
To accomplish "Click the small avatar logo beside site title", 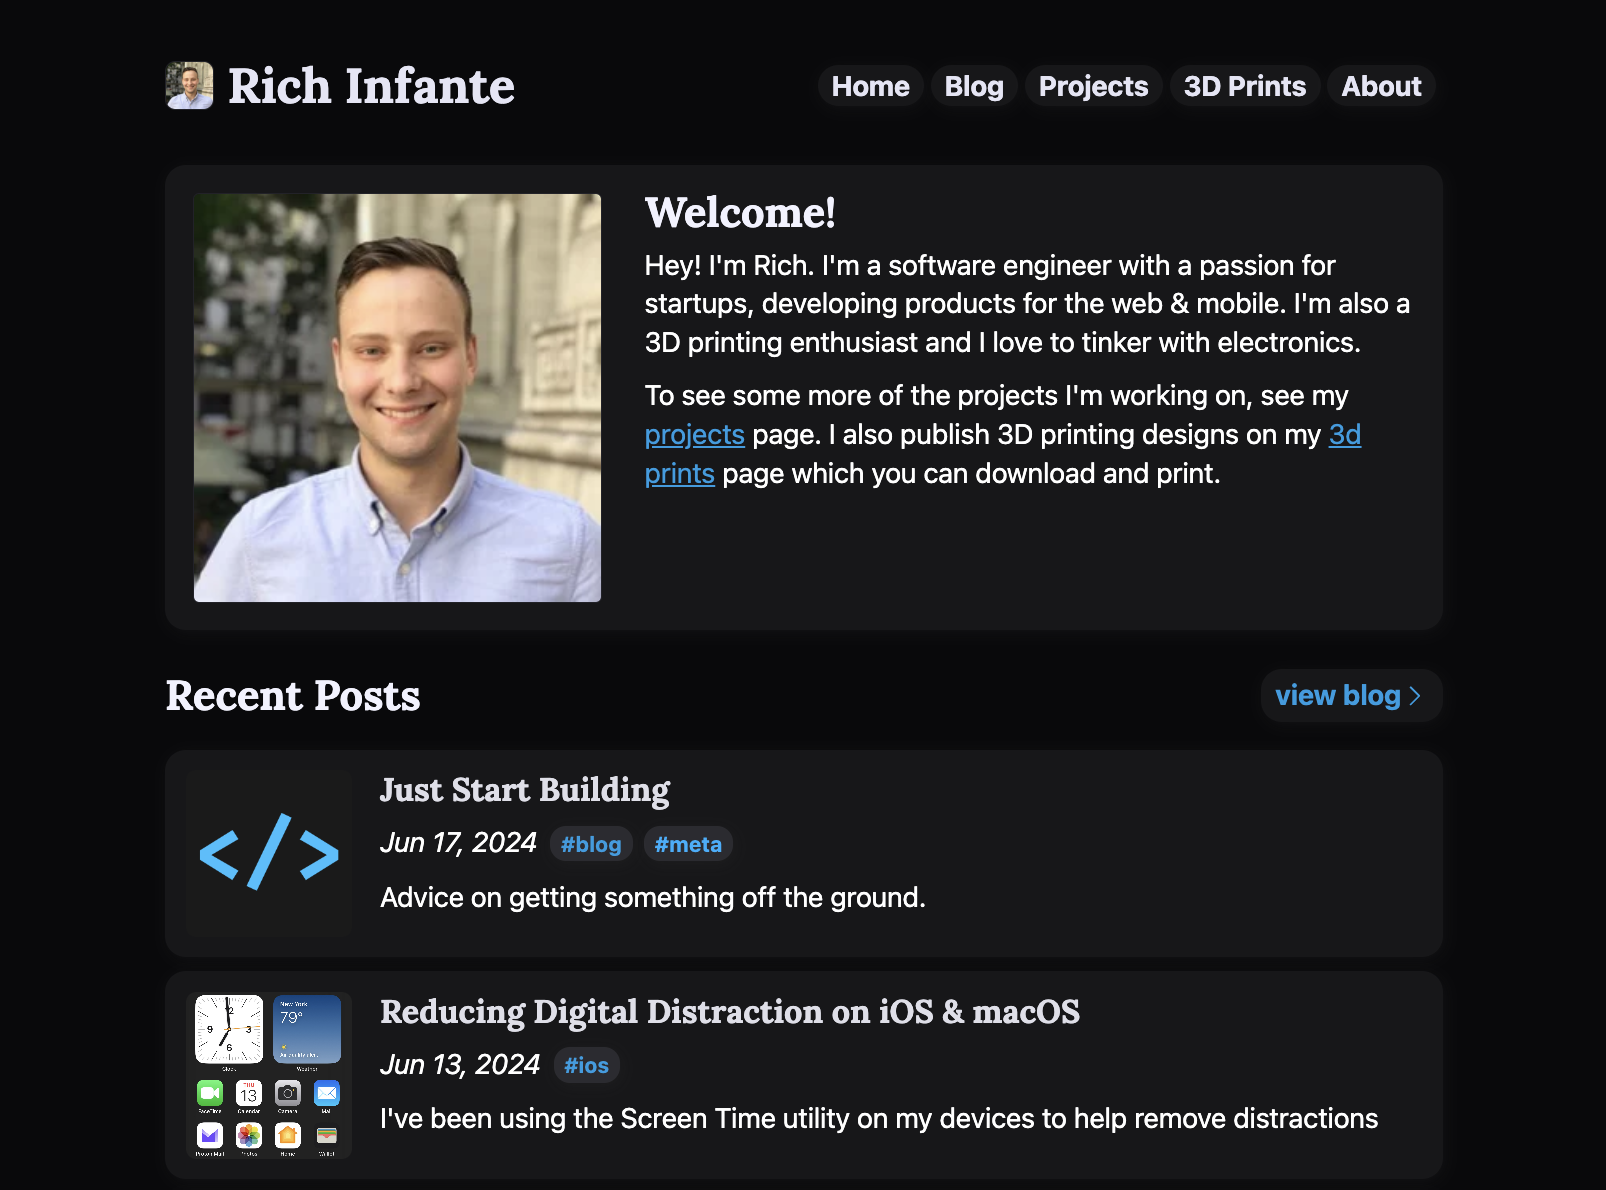I will click(x=189, y=86).
